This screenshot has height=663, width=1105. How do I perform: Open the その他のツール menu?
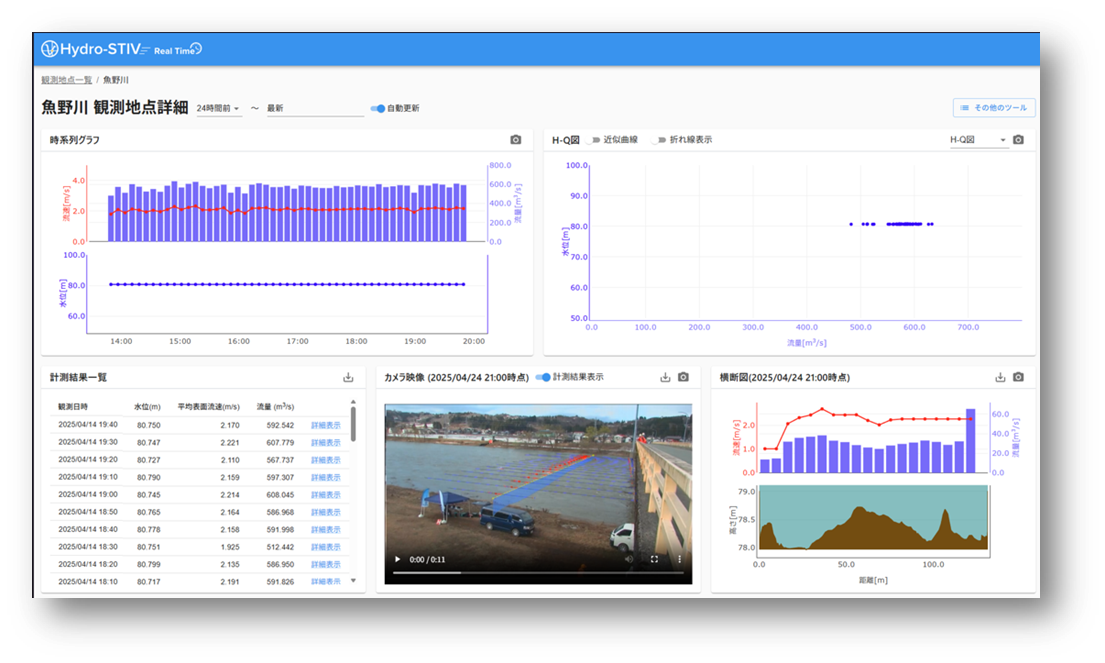(x=994, y=108)
